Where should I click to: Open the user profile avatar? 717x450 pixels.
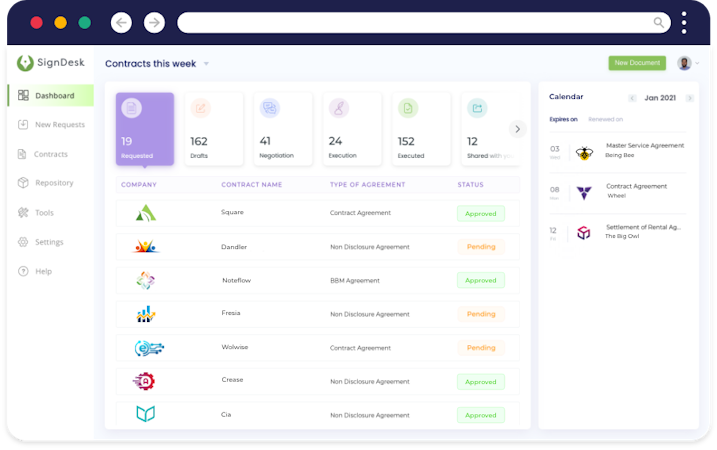684,63
